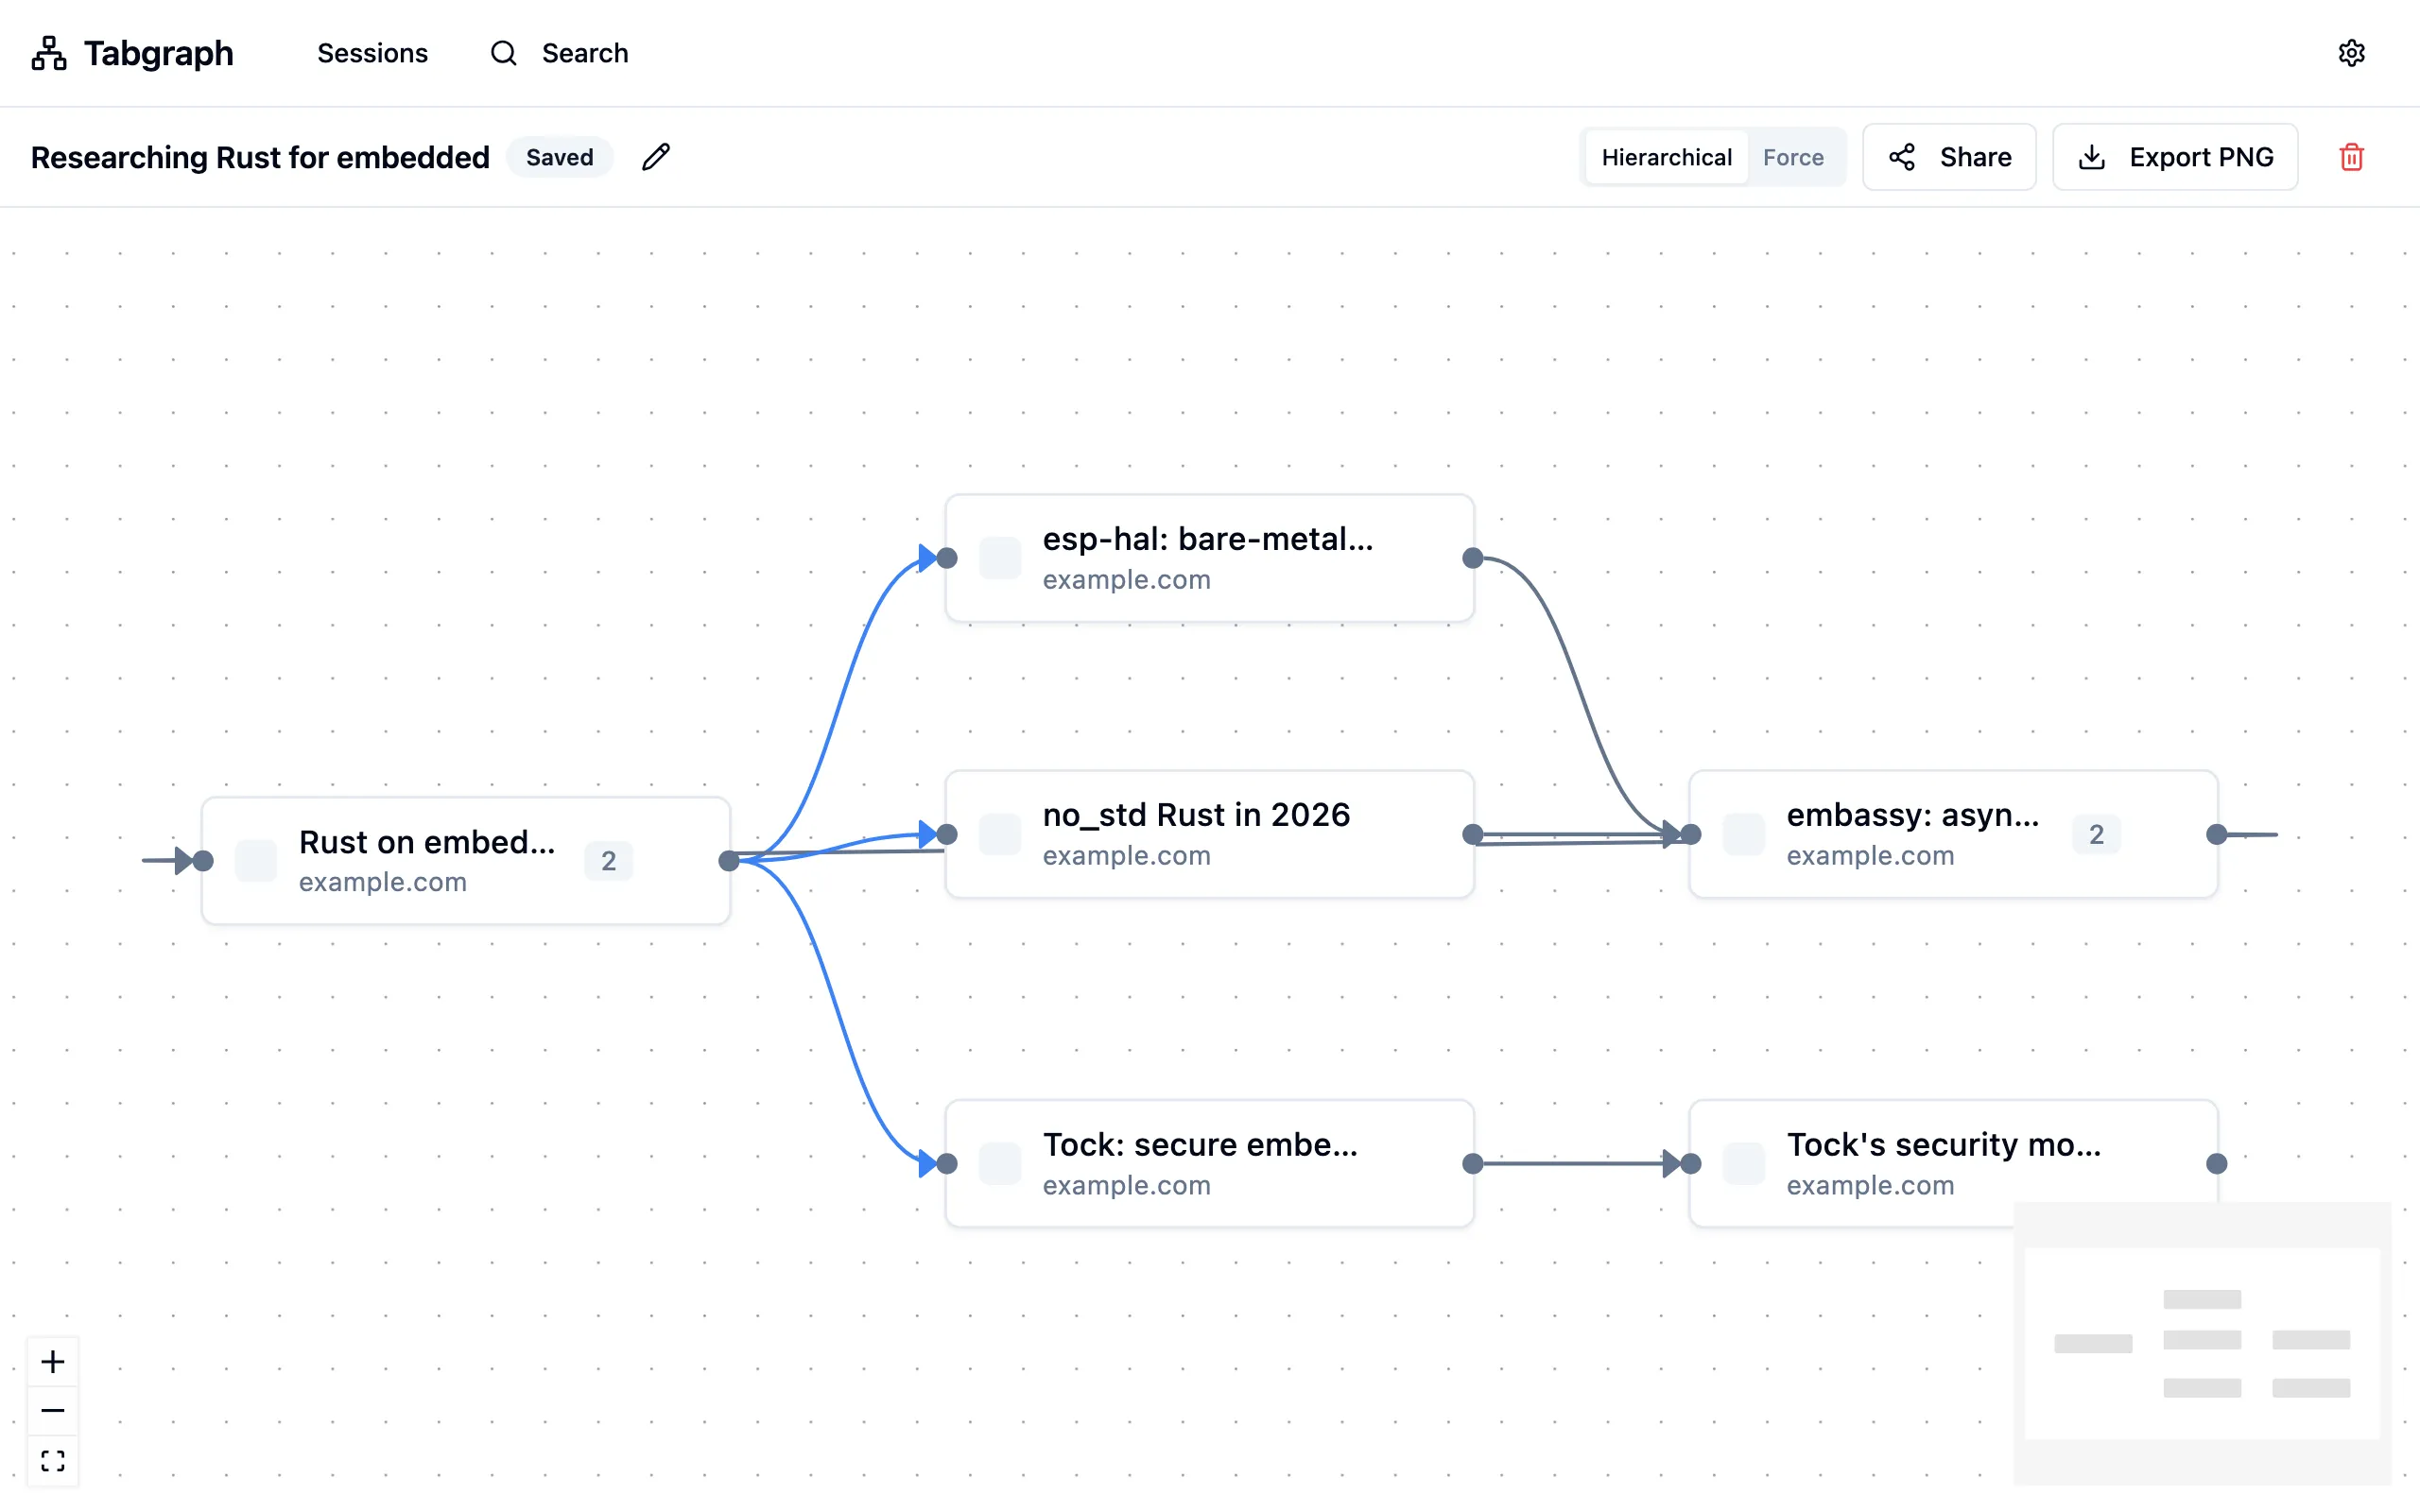Click output handle of 'esp-hal' node
The width and height of the screenshot is (2420, 1512).
point(1473,558)
